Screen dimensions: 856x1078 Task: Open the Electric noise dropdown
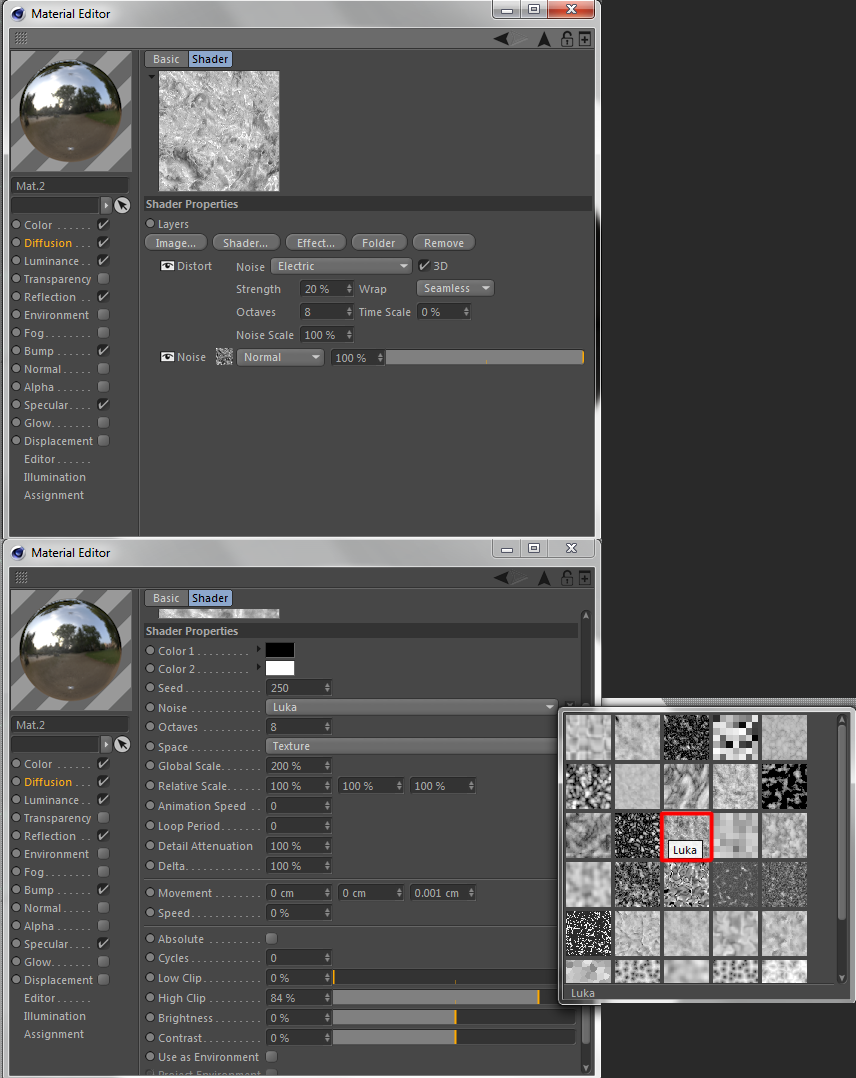pos(341,265)
